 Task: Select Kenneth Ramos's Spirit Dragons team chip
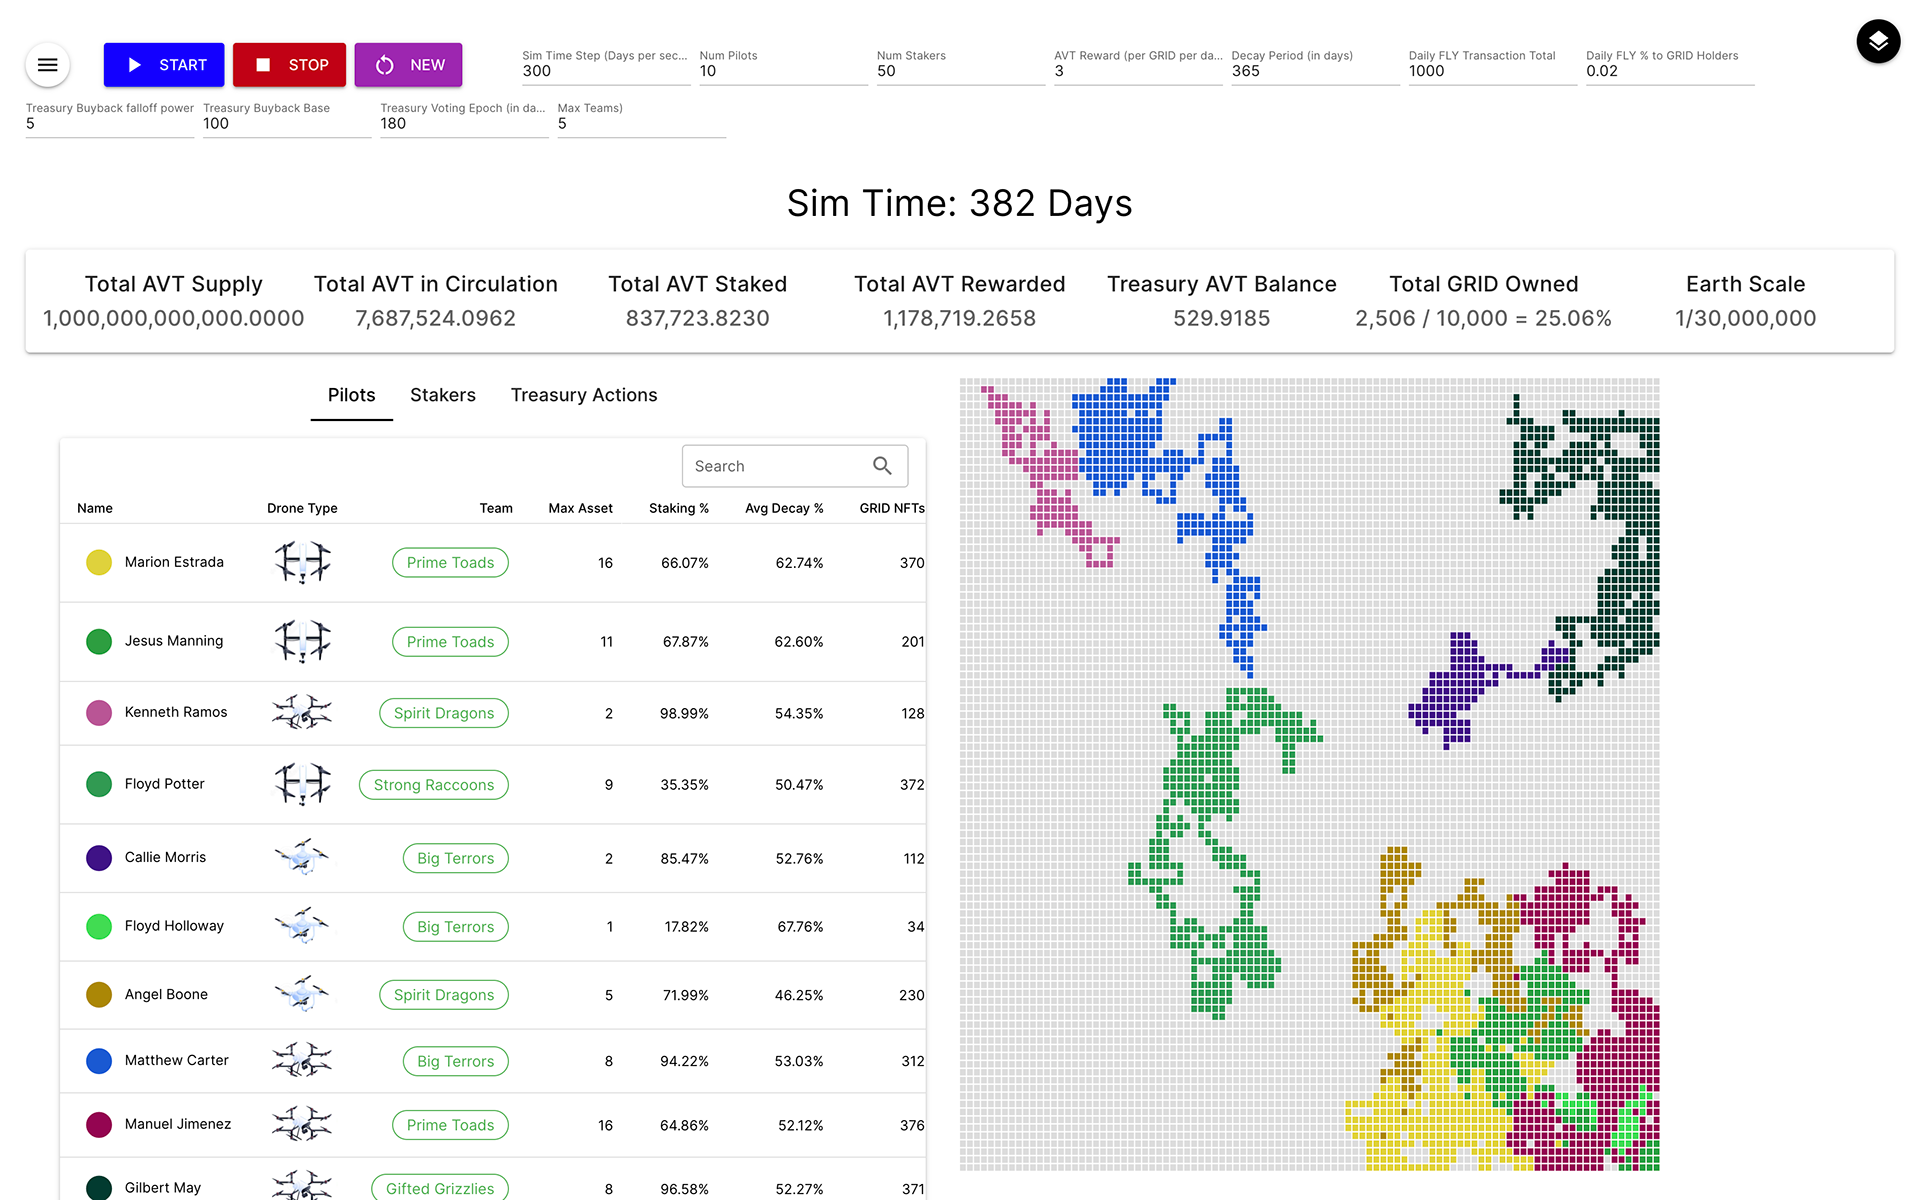point(444,713)
